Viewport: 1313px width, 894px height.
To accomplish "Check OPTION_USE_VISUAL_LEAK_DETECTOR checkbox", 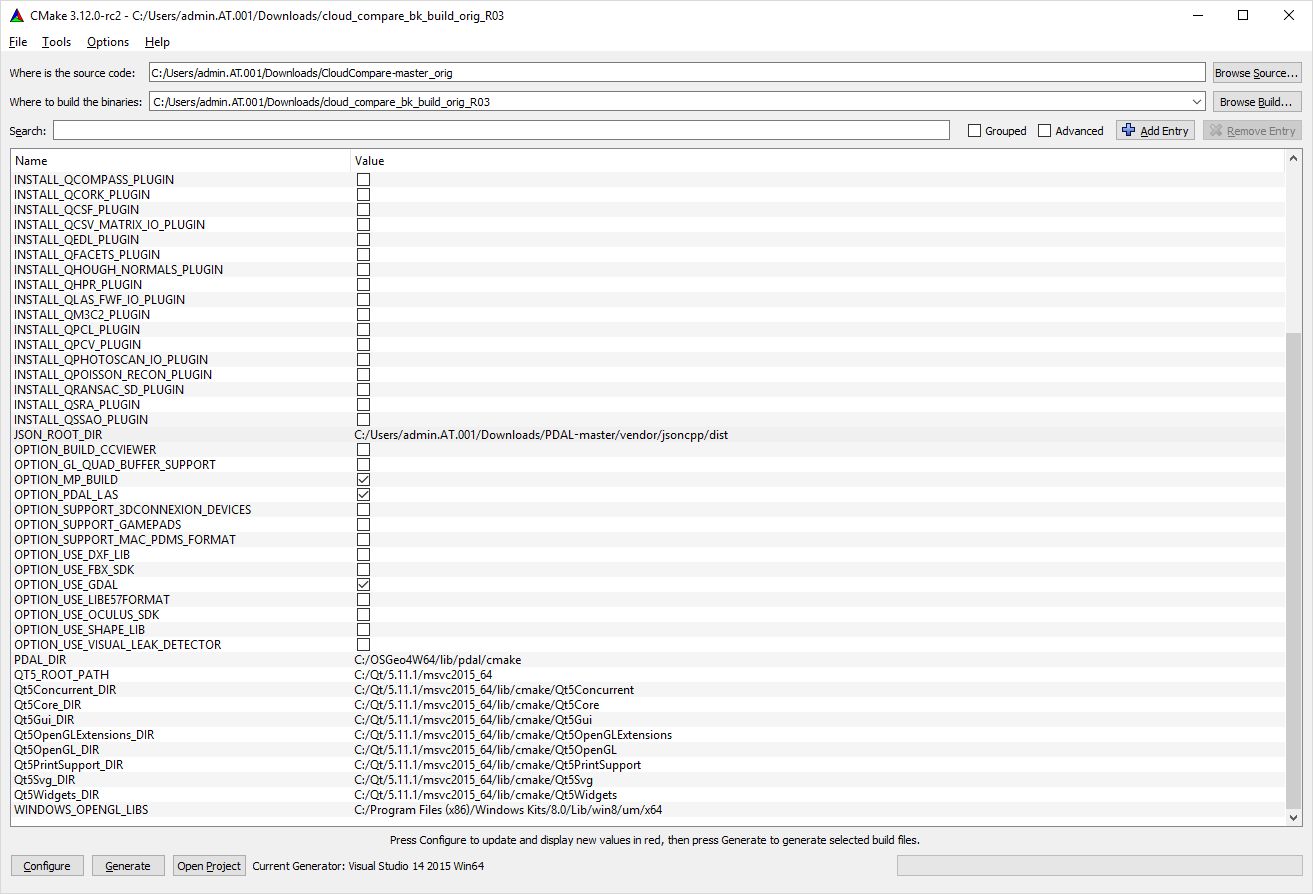I will (x=363, y=645).
